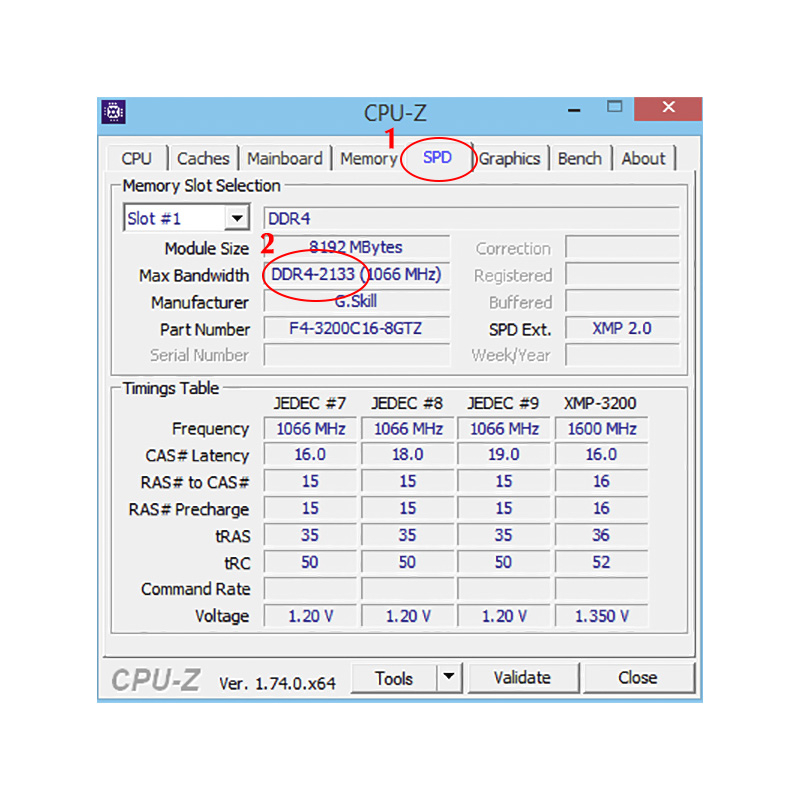
Task: Click the XMP-3200 frequency value 1600 MHz
Action: [601, 429]
